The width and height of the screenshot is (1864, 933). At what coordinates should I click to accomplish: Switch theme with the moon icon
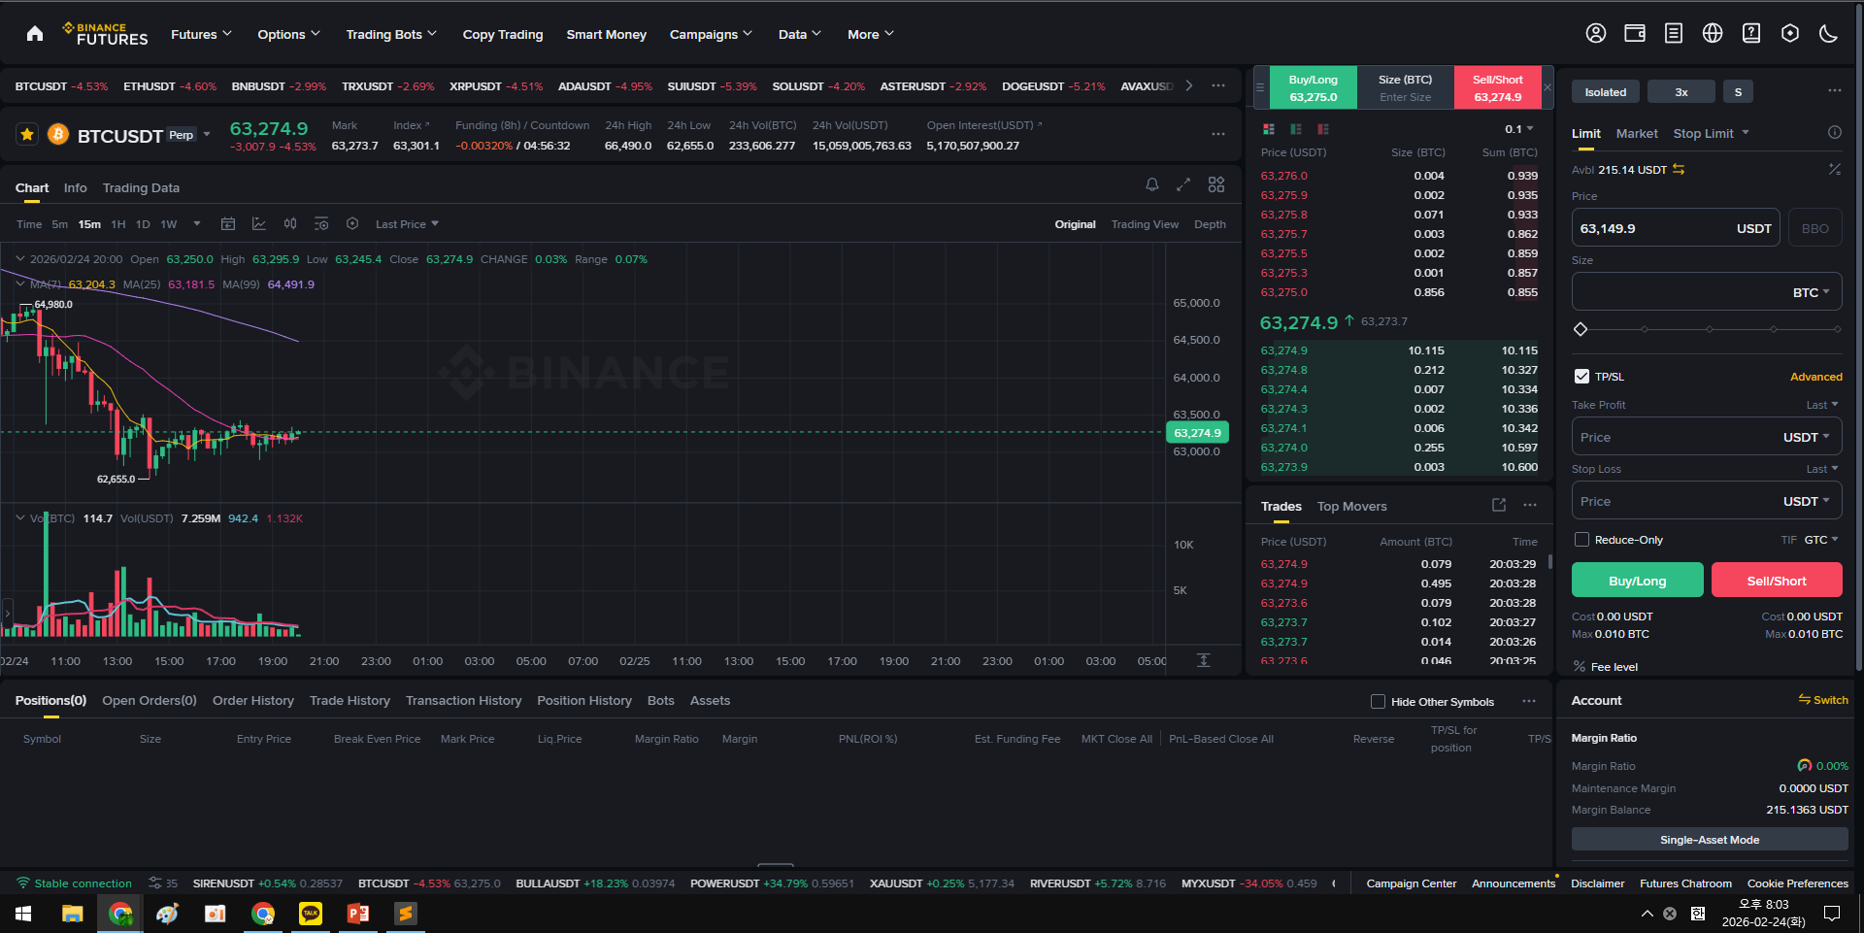tap(1828, 34)
